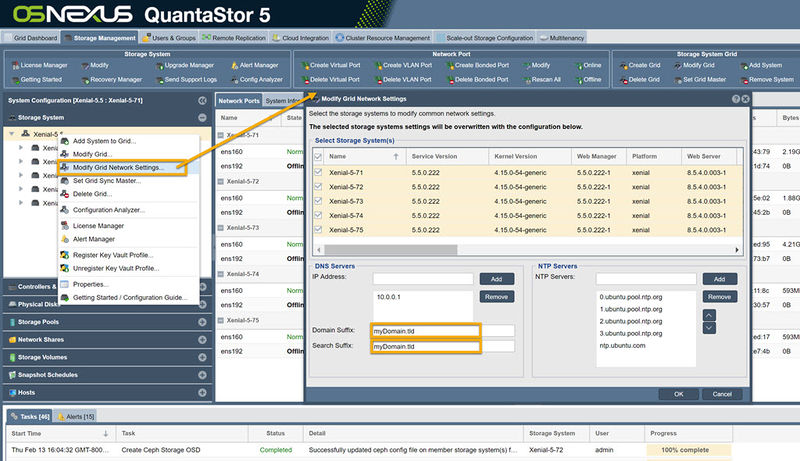Collapse the Xenial-5 grid tree node
This screenshot has width=800, height=461.
(x=12, y=134)
